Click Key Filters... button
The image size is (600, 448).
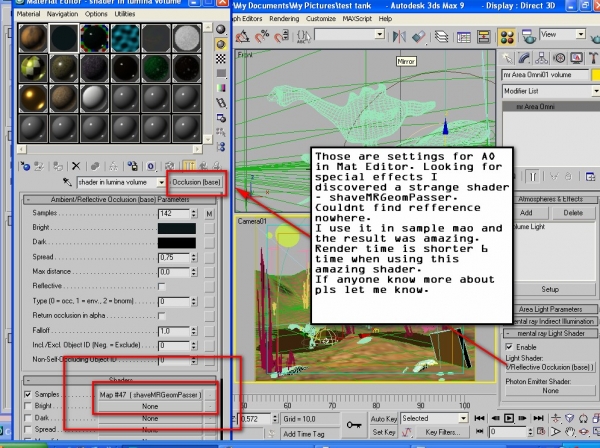point(443,432)
